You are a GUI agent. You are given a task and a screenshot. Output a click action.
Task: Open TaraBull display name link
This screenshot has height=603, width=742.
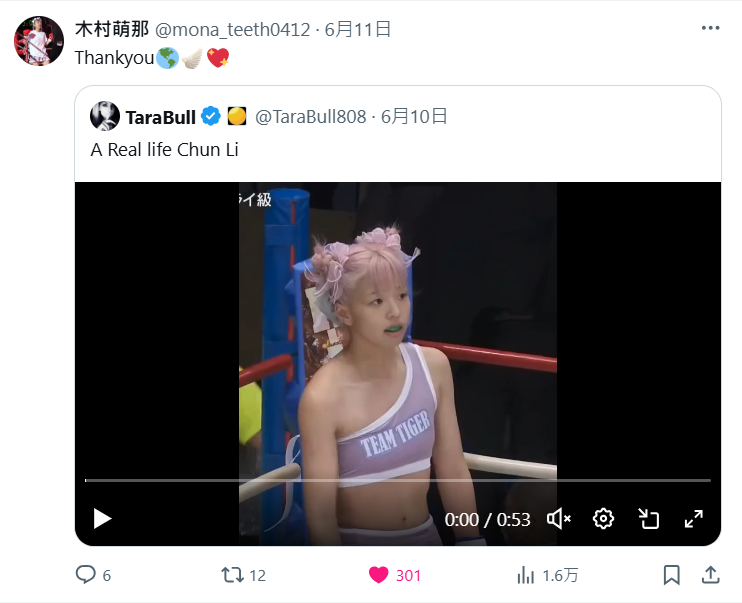pyautogui.click(x=160, y=117)
